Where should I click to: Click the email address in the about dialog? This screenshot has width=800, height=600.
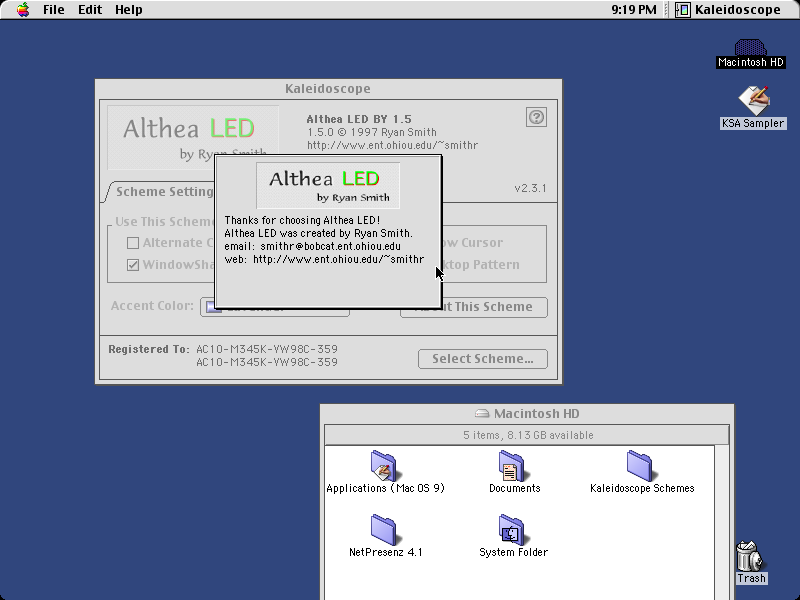point(330,246)
